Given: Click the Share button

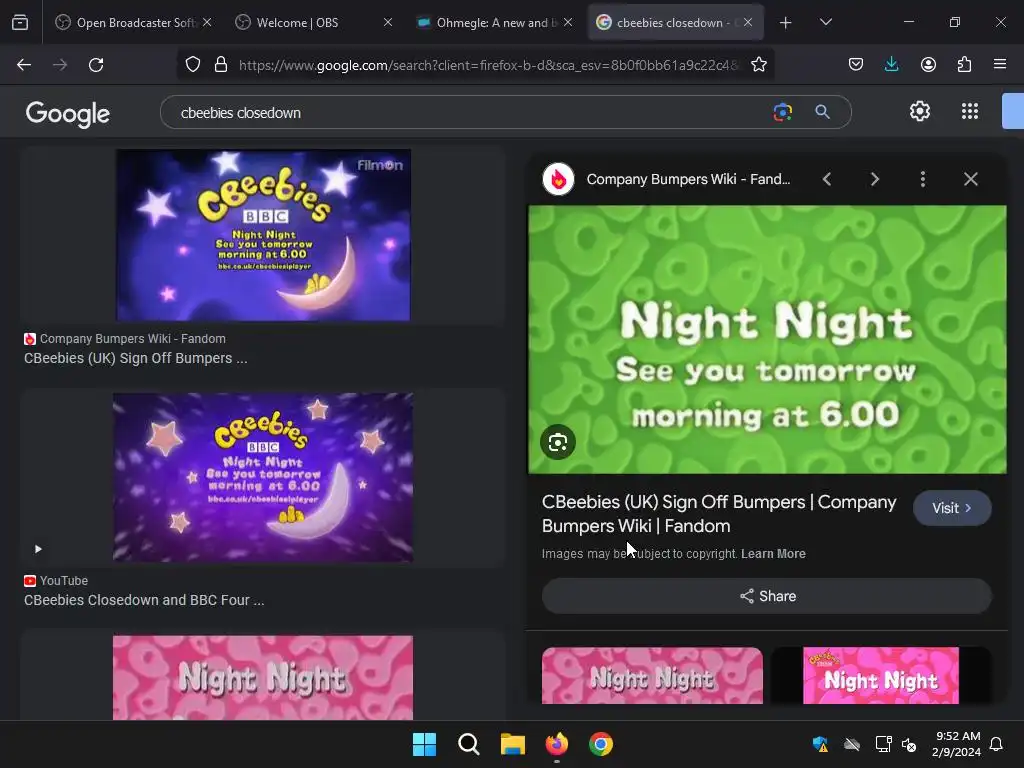Looking at the screenshot, I should [x=767, y=596].
